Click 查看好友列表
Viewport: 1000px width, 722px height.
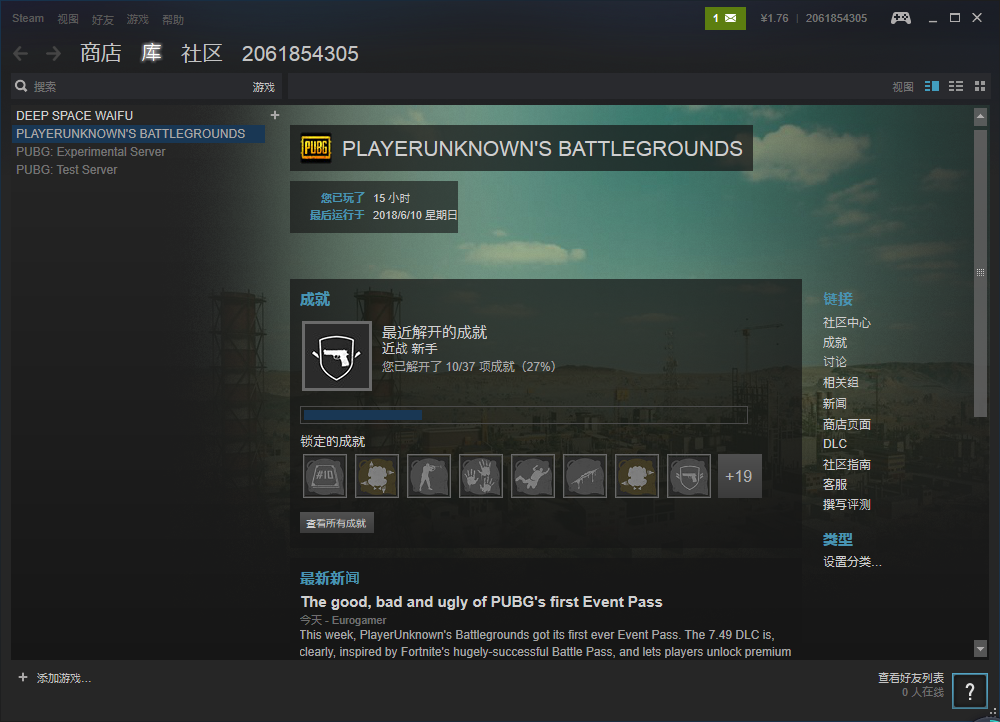911,677
